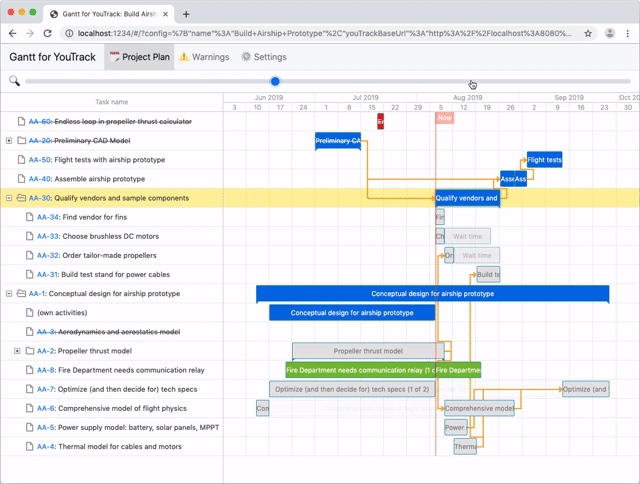The width and height of the screenshot is (640, 484).
Task: Open issue link AA-8
Action: point(46,370)
